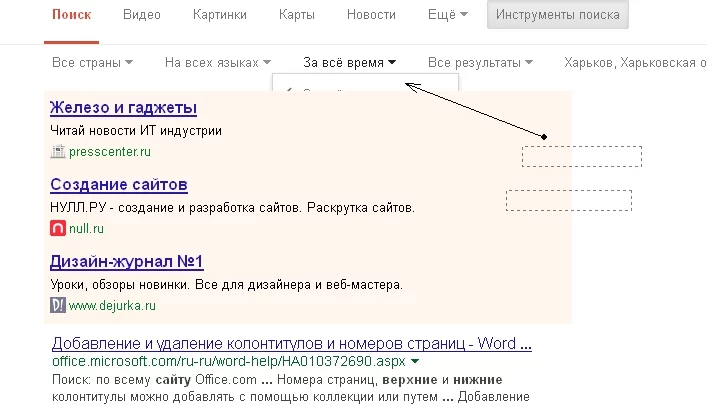Click the www.dejurka.ru address

coord(112,306)
